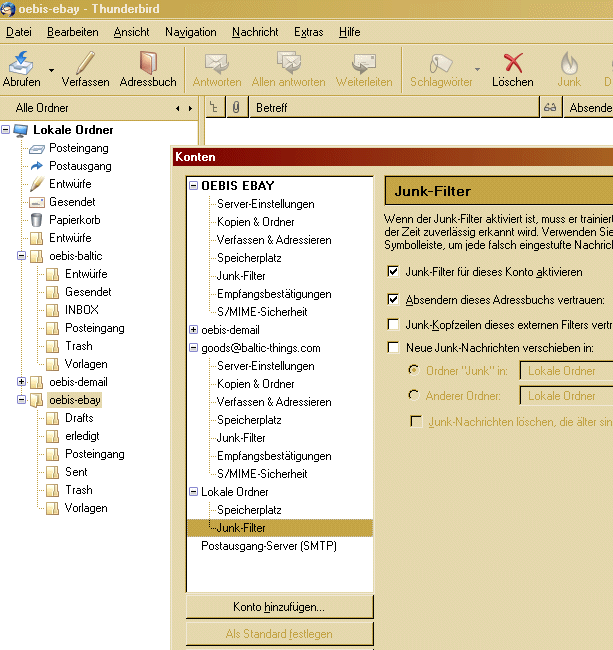This screenshot has height=650, width=613.
Task: Select the INBOX folder under oebis-baltic
Action: 82,310
